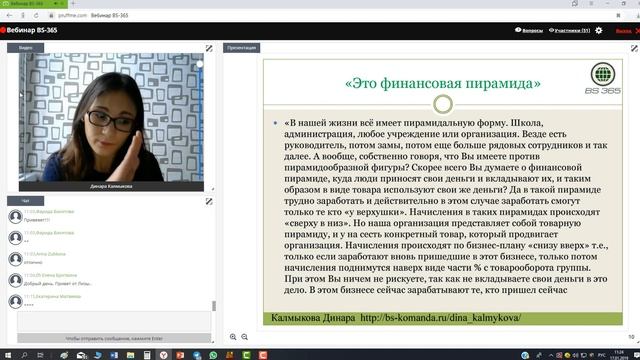Go back in the browser

(9, 16)
